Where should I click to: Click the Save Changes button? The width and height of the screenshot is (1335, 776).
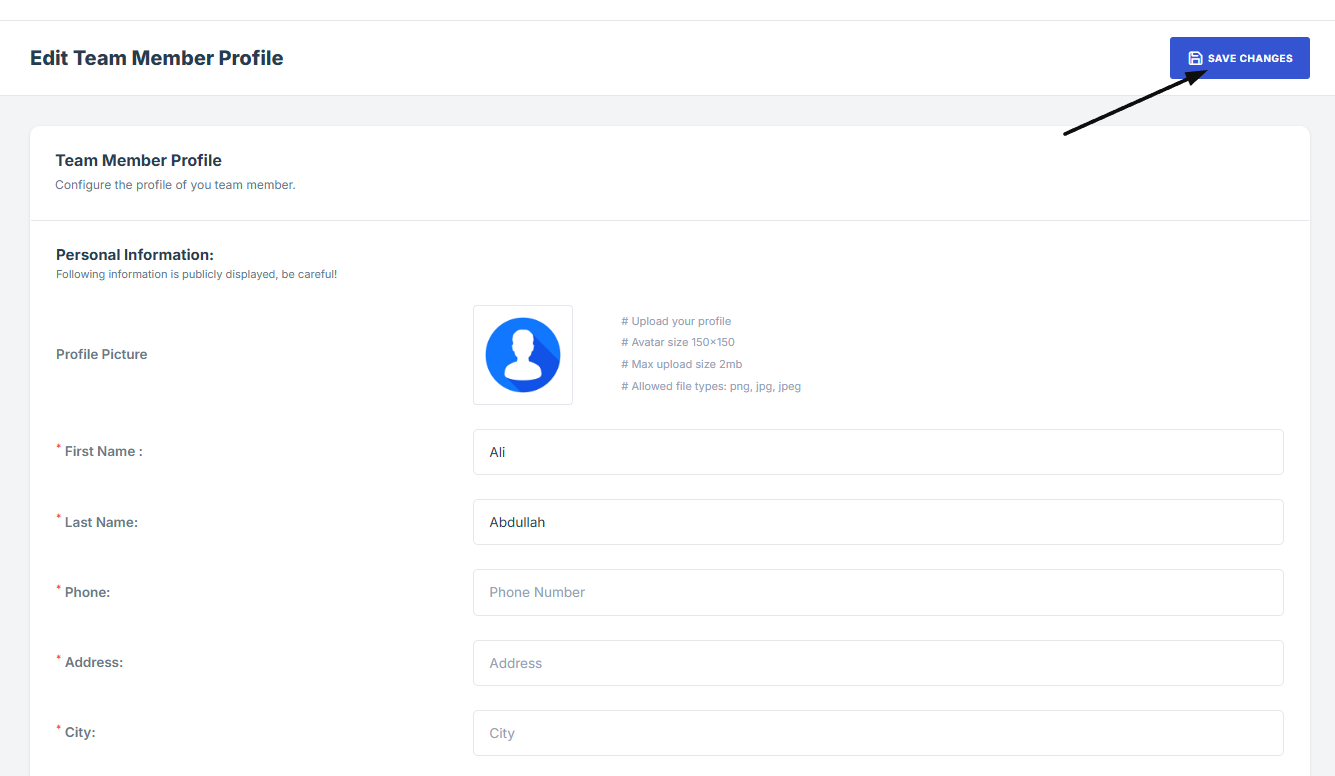[x=1240, y=58]
